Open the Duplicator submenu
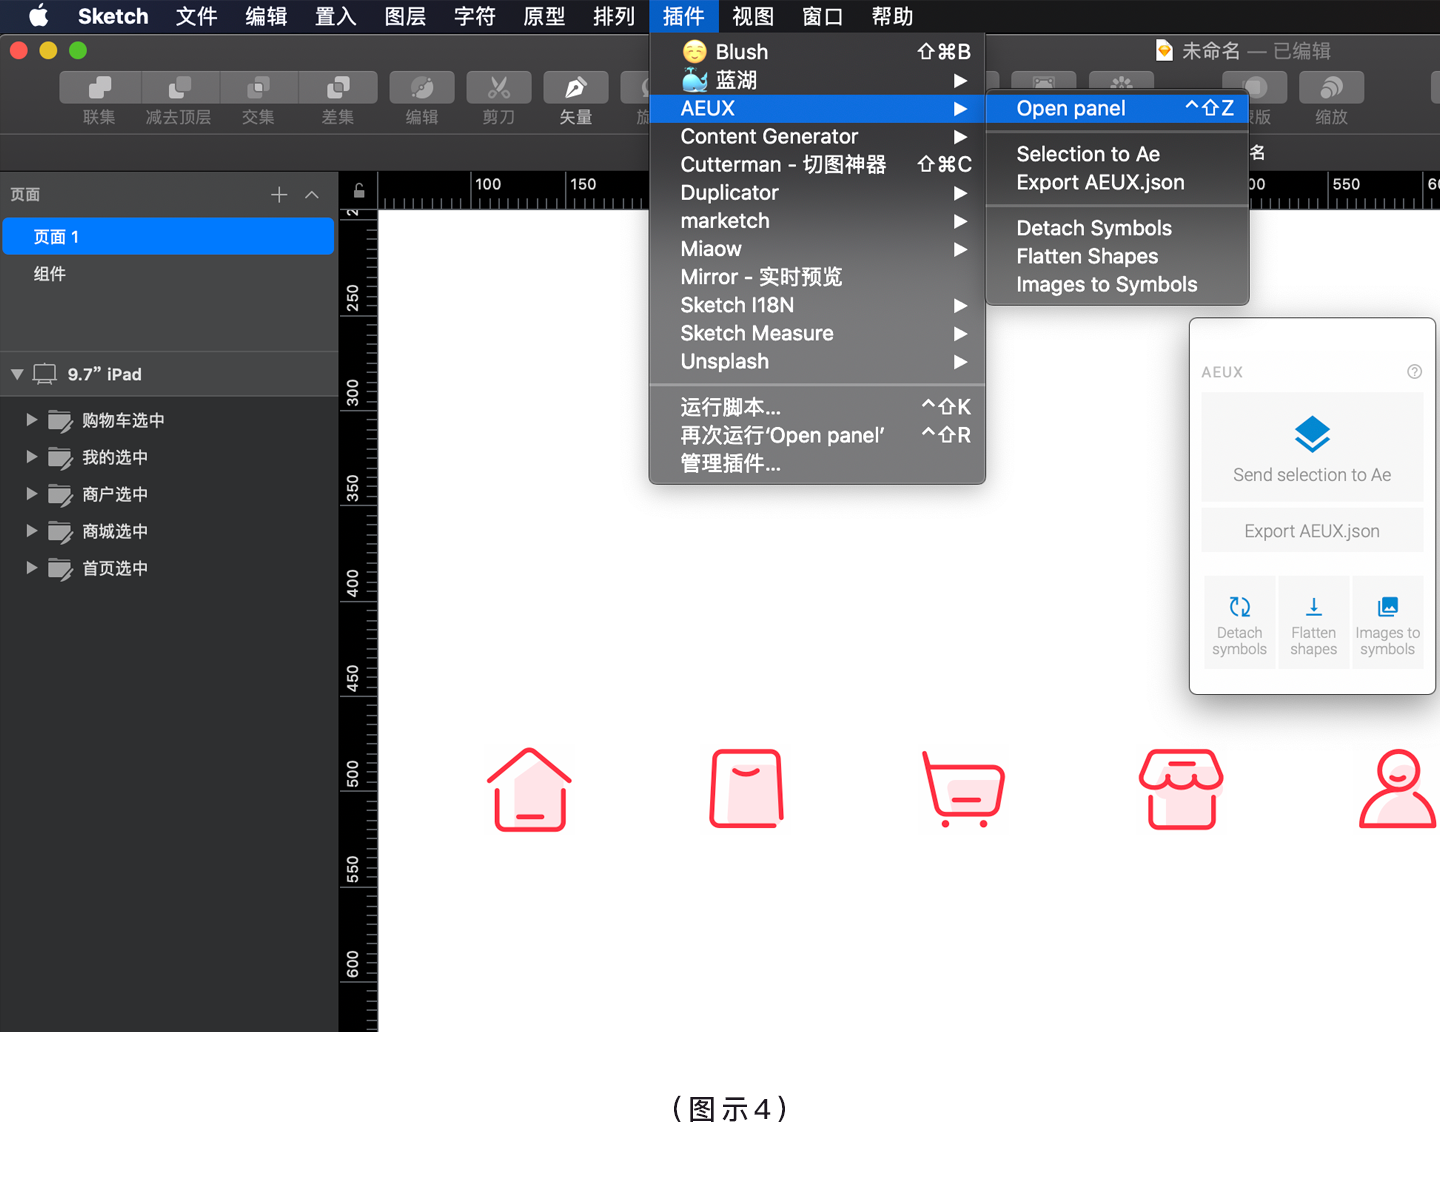This screenshot has height=1194, width=1440. pos(817,192)
